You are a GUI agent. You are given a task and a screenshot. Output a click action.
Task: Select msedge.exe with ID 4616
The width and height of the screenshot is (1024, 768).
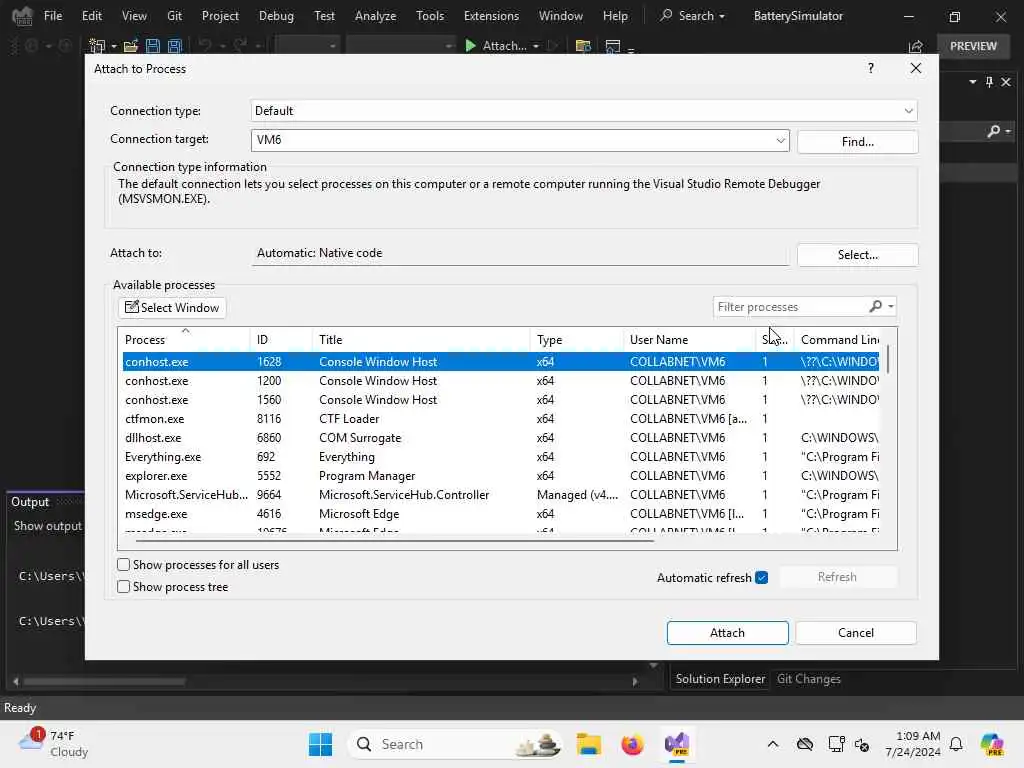[501, 513]
